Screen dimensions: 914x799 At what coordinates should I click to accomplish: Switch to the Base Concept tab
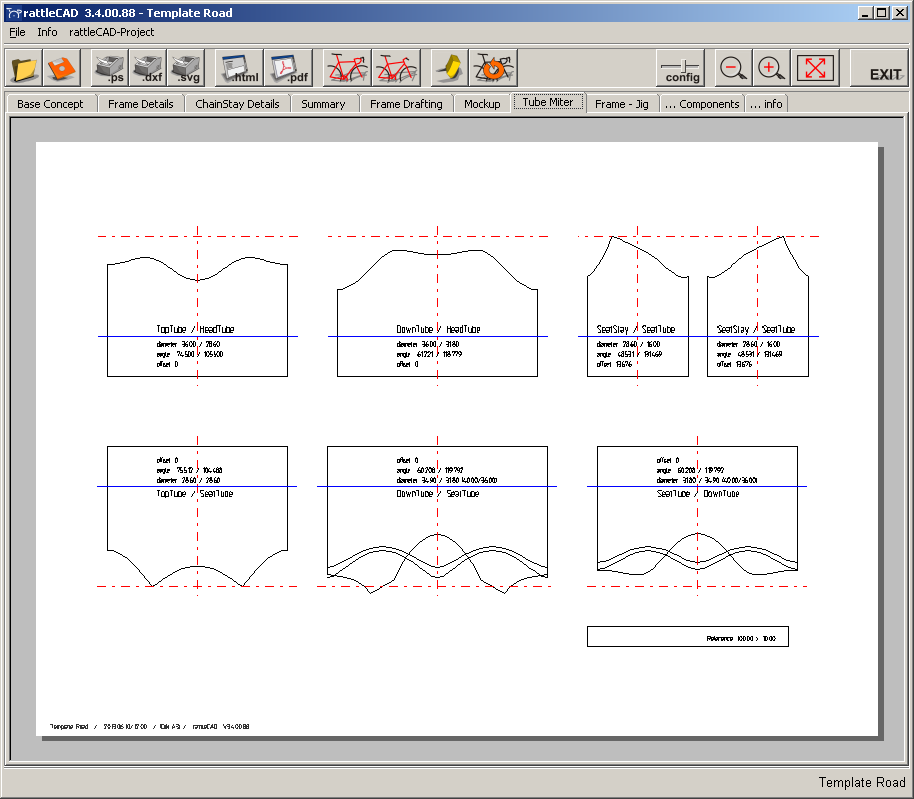50,104
